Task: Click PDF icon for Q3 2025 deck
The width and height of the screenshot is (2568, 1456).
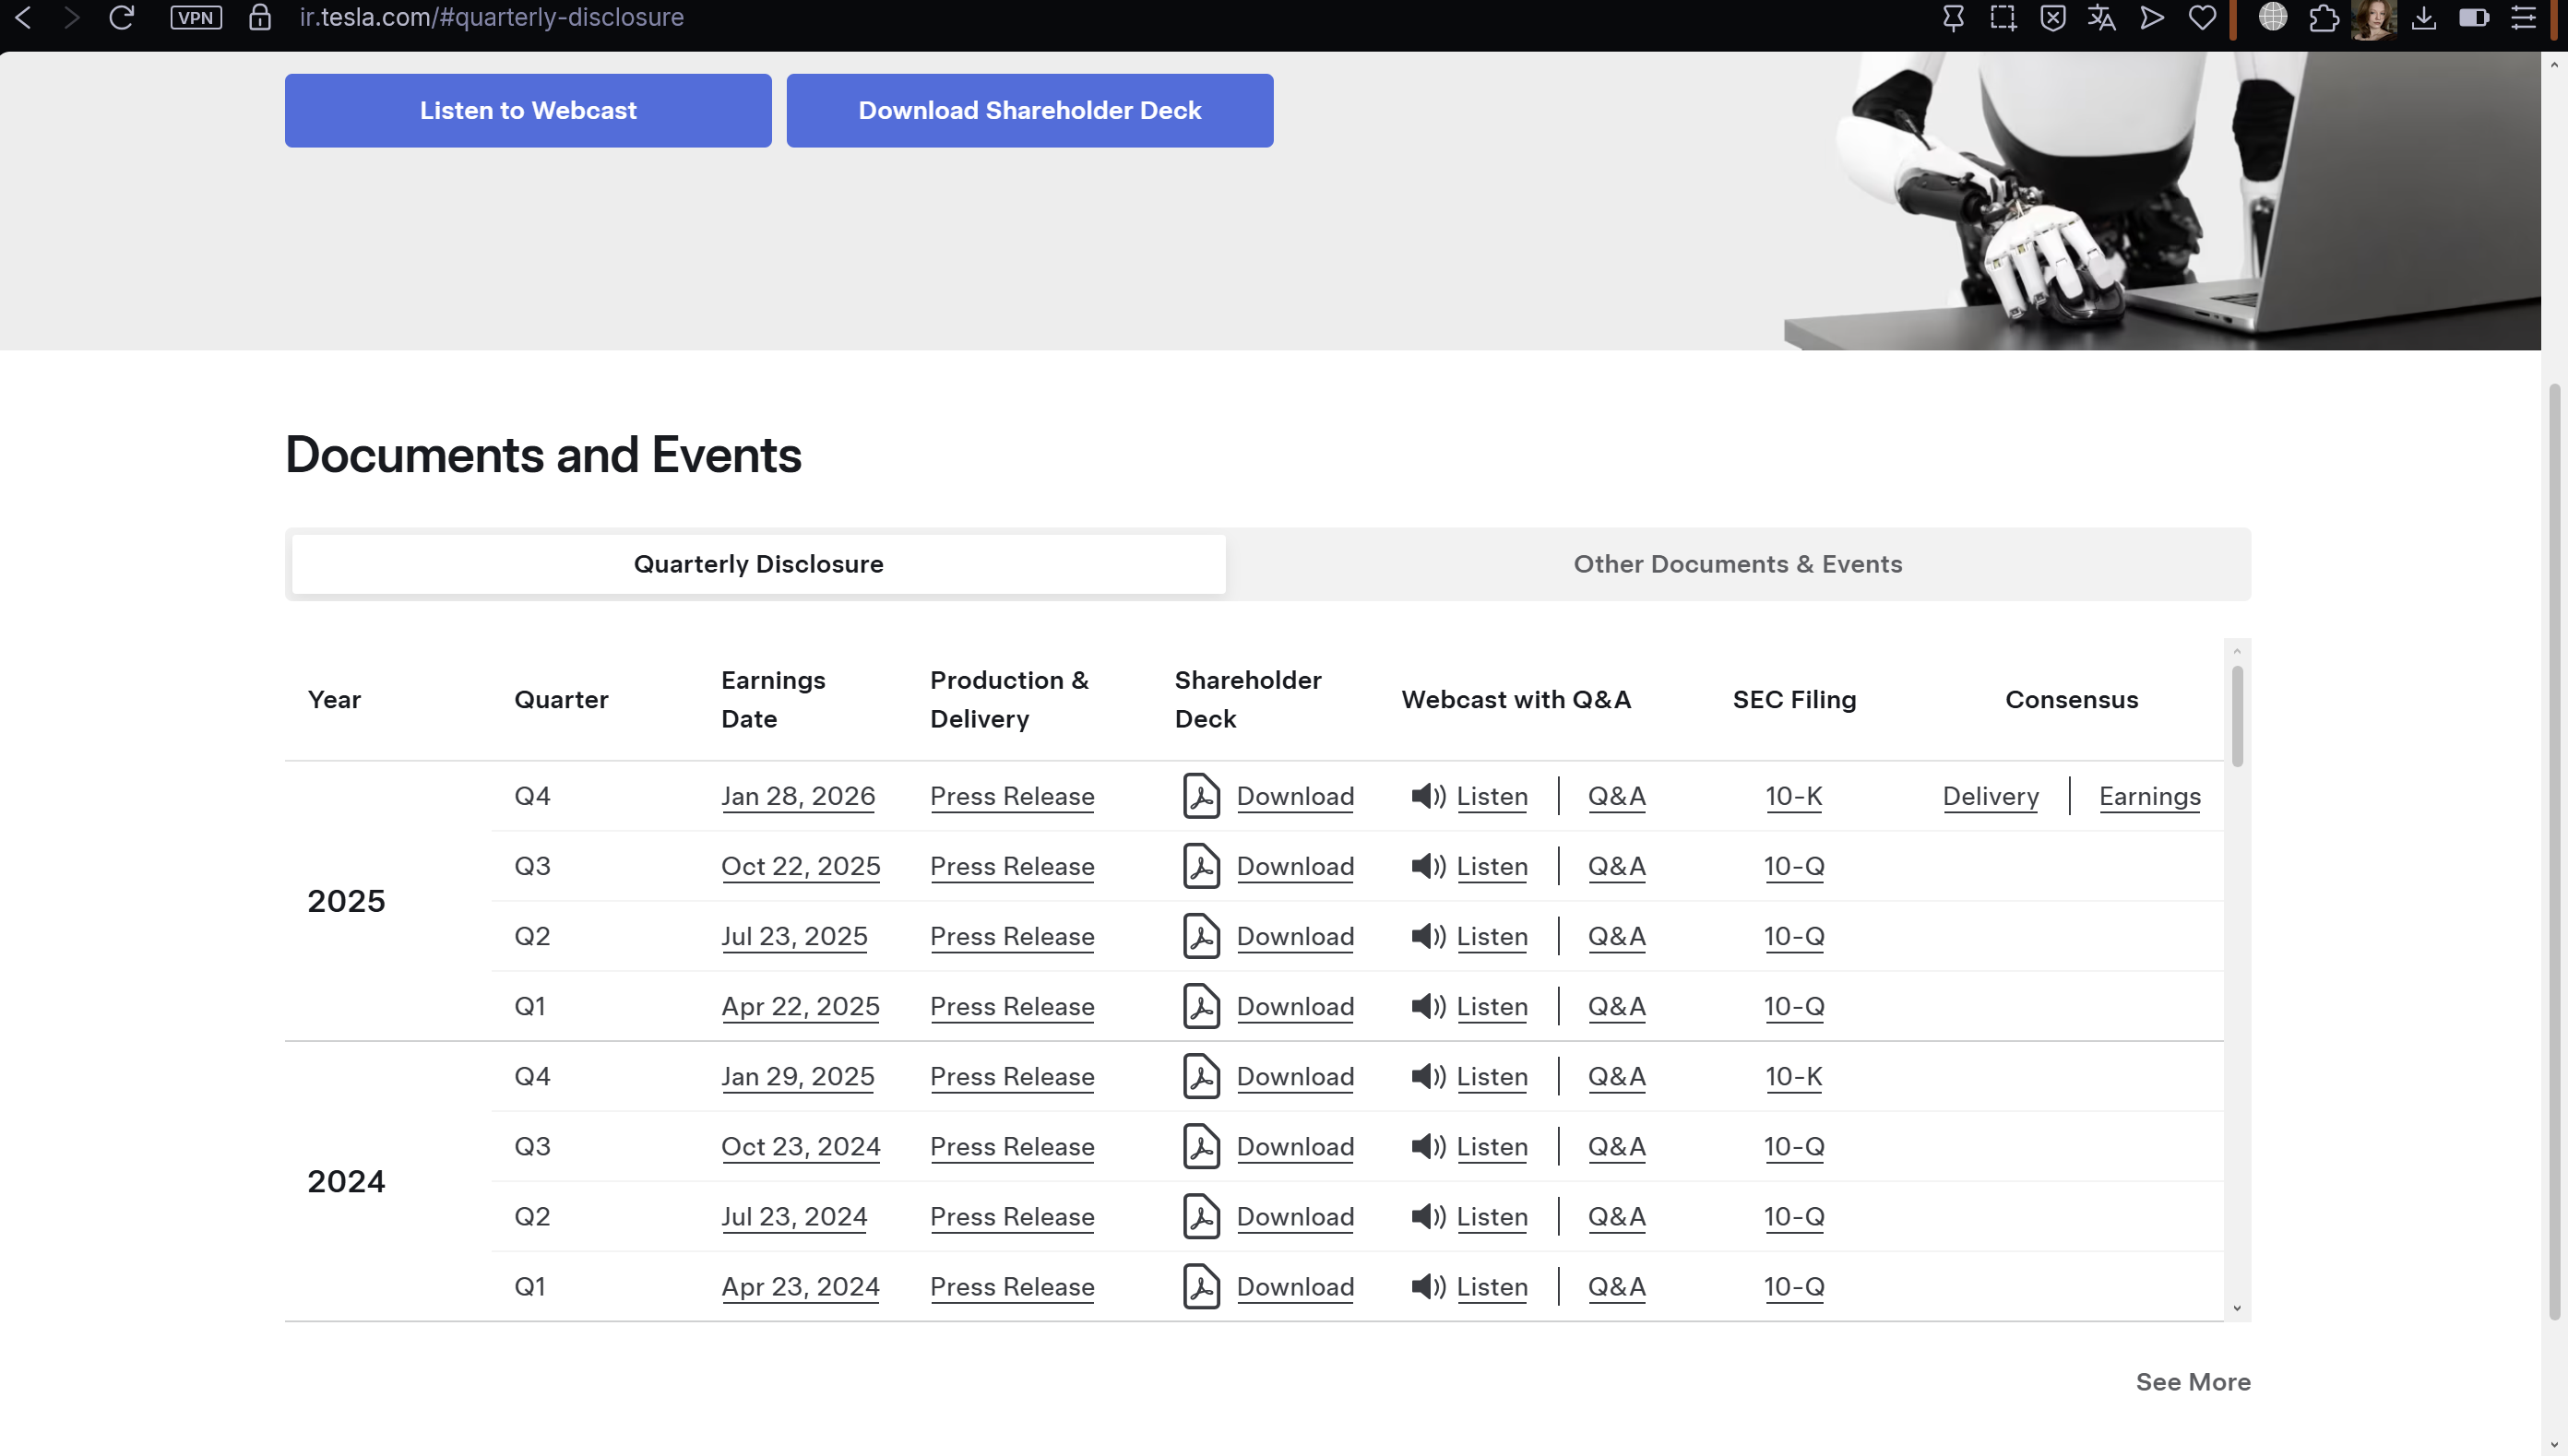Action: (x=1201, y=866)
